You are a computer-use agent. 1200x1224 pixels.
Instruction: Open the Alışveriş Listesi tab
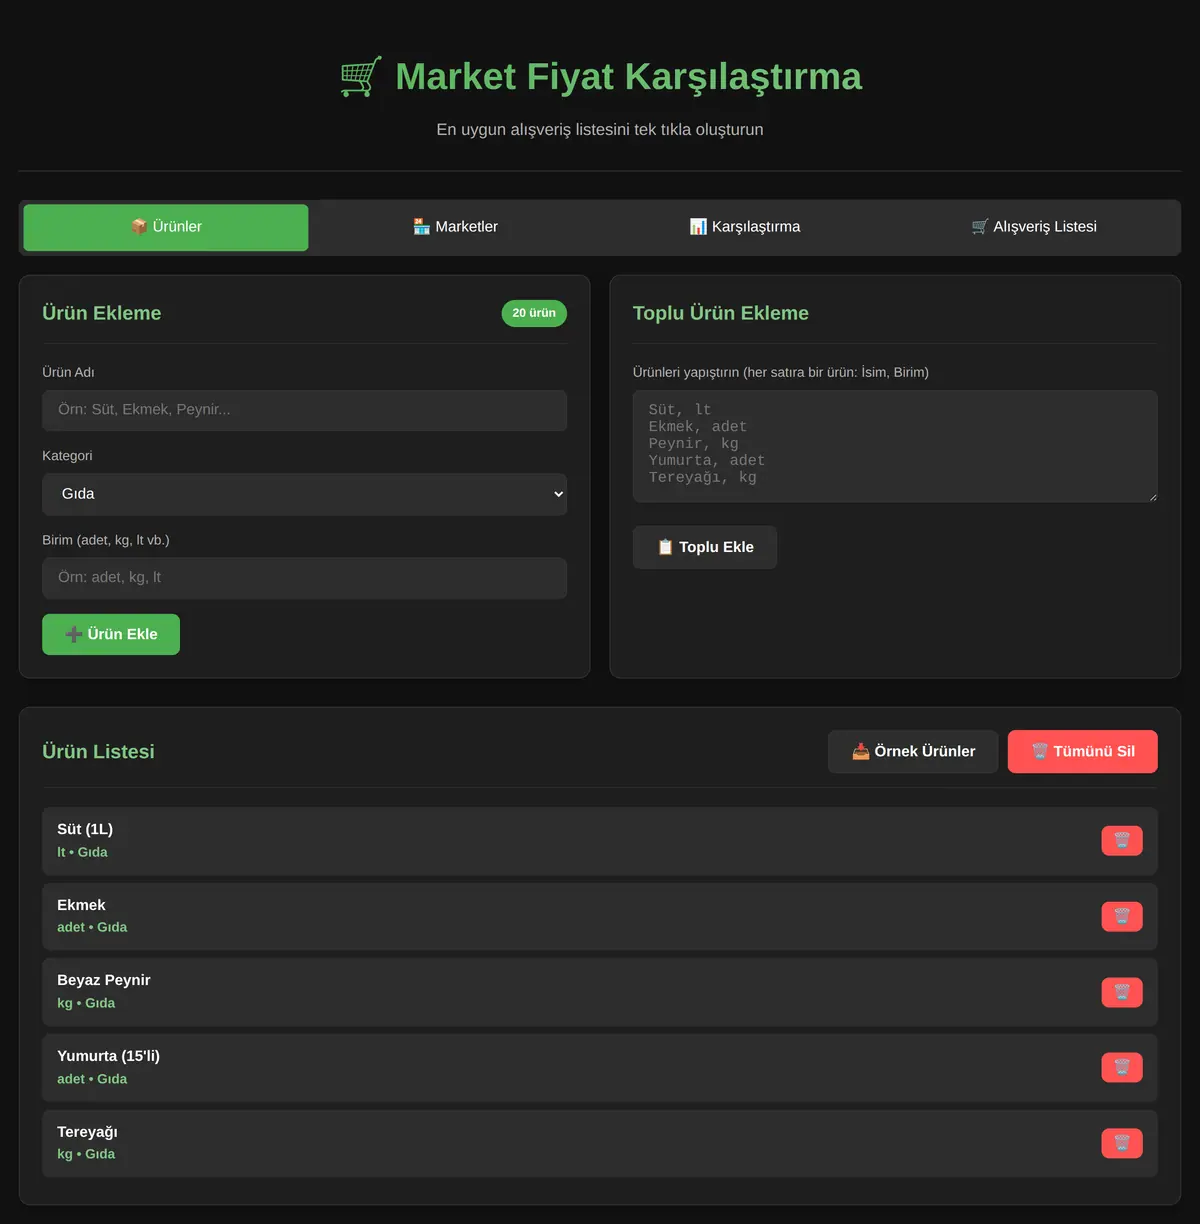[1034, 227]
